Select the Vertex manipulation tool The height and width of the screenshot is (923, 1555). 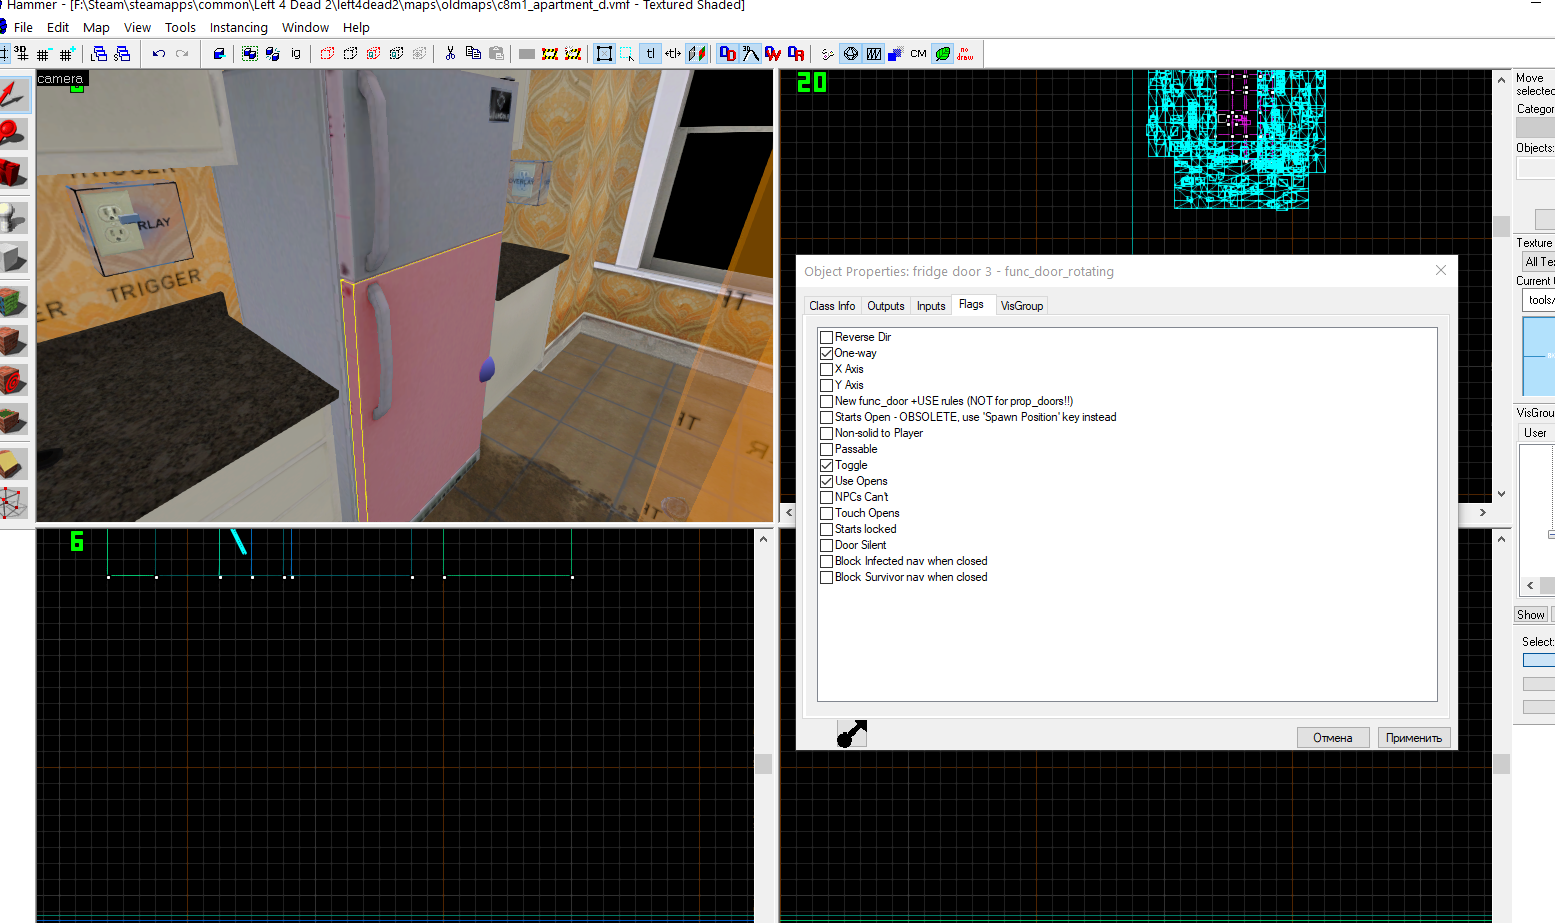pos(14,501)
